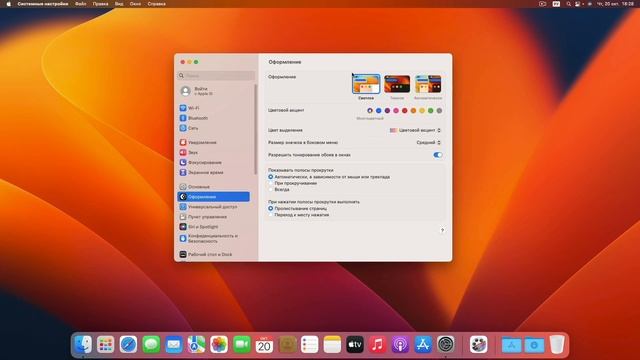Open Системные настройки menu in menu bar
This screenshot has height=360, width=640.
[43, 4]
